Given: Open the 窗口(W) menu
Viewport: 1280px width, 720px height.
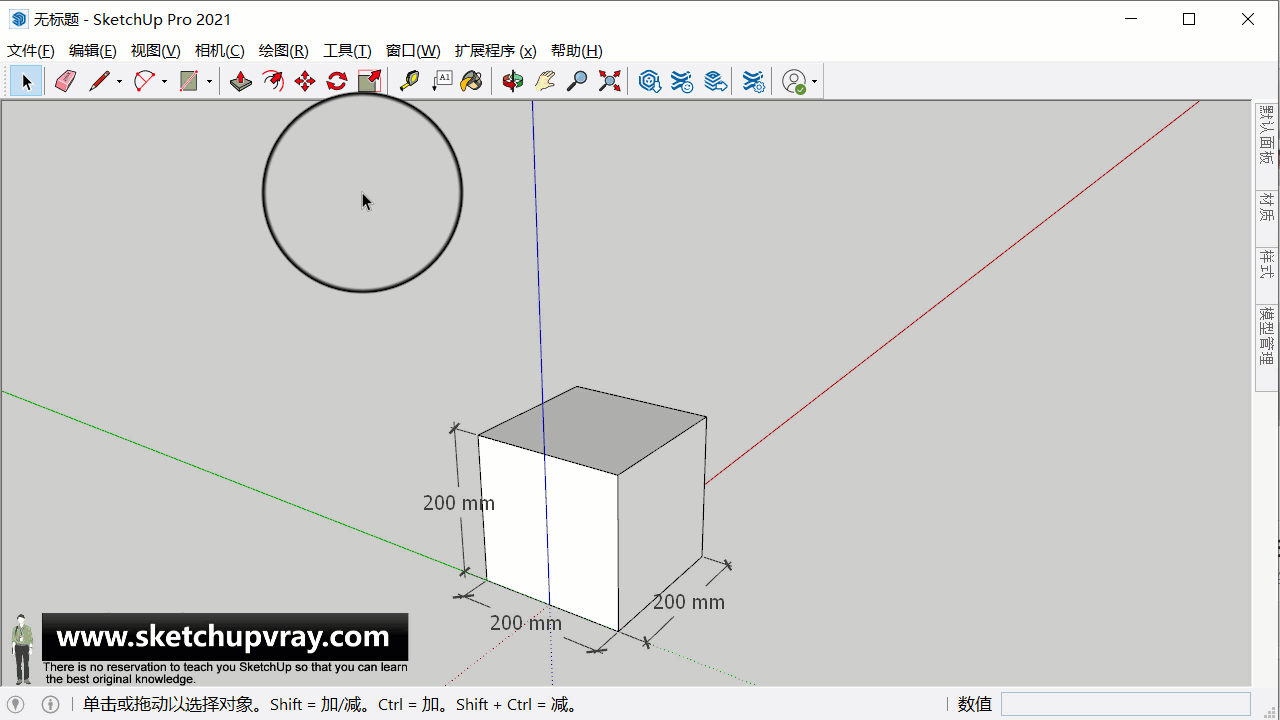Looking at the screenshot, I should click(413, 51).
